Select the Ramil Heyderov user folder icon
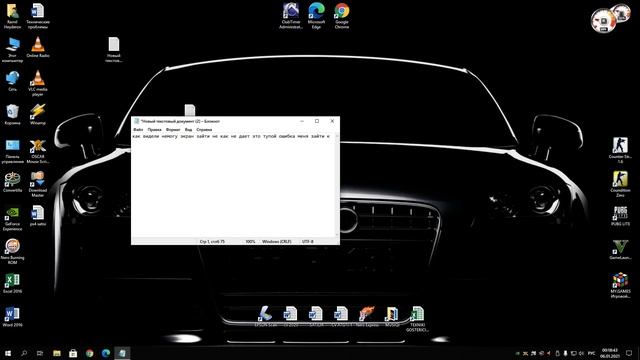This screenshot has width=640, height=360. pos(12,16)
